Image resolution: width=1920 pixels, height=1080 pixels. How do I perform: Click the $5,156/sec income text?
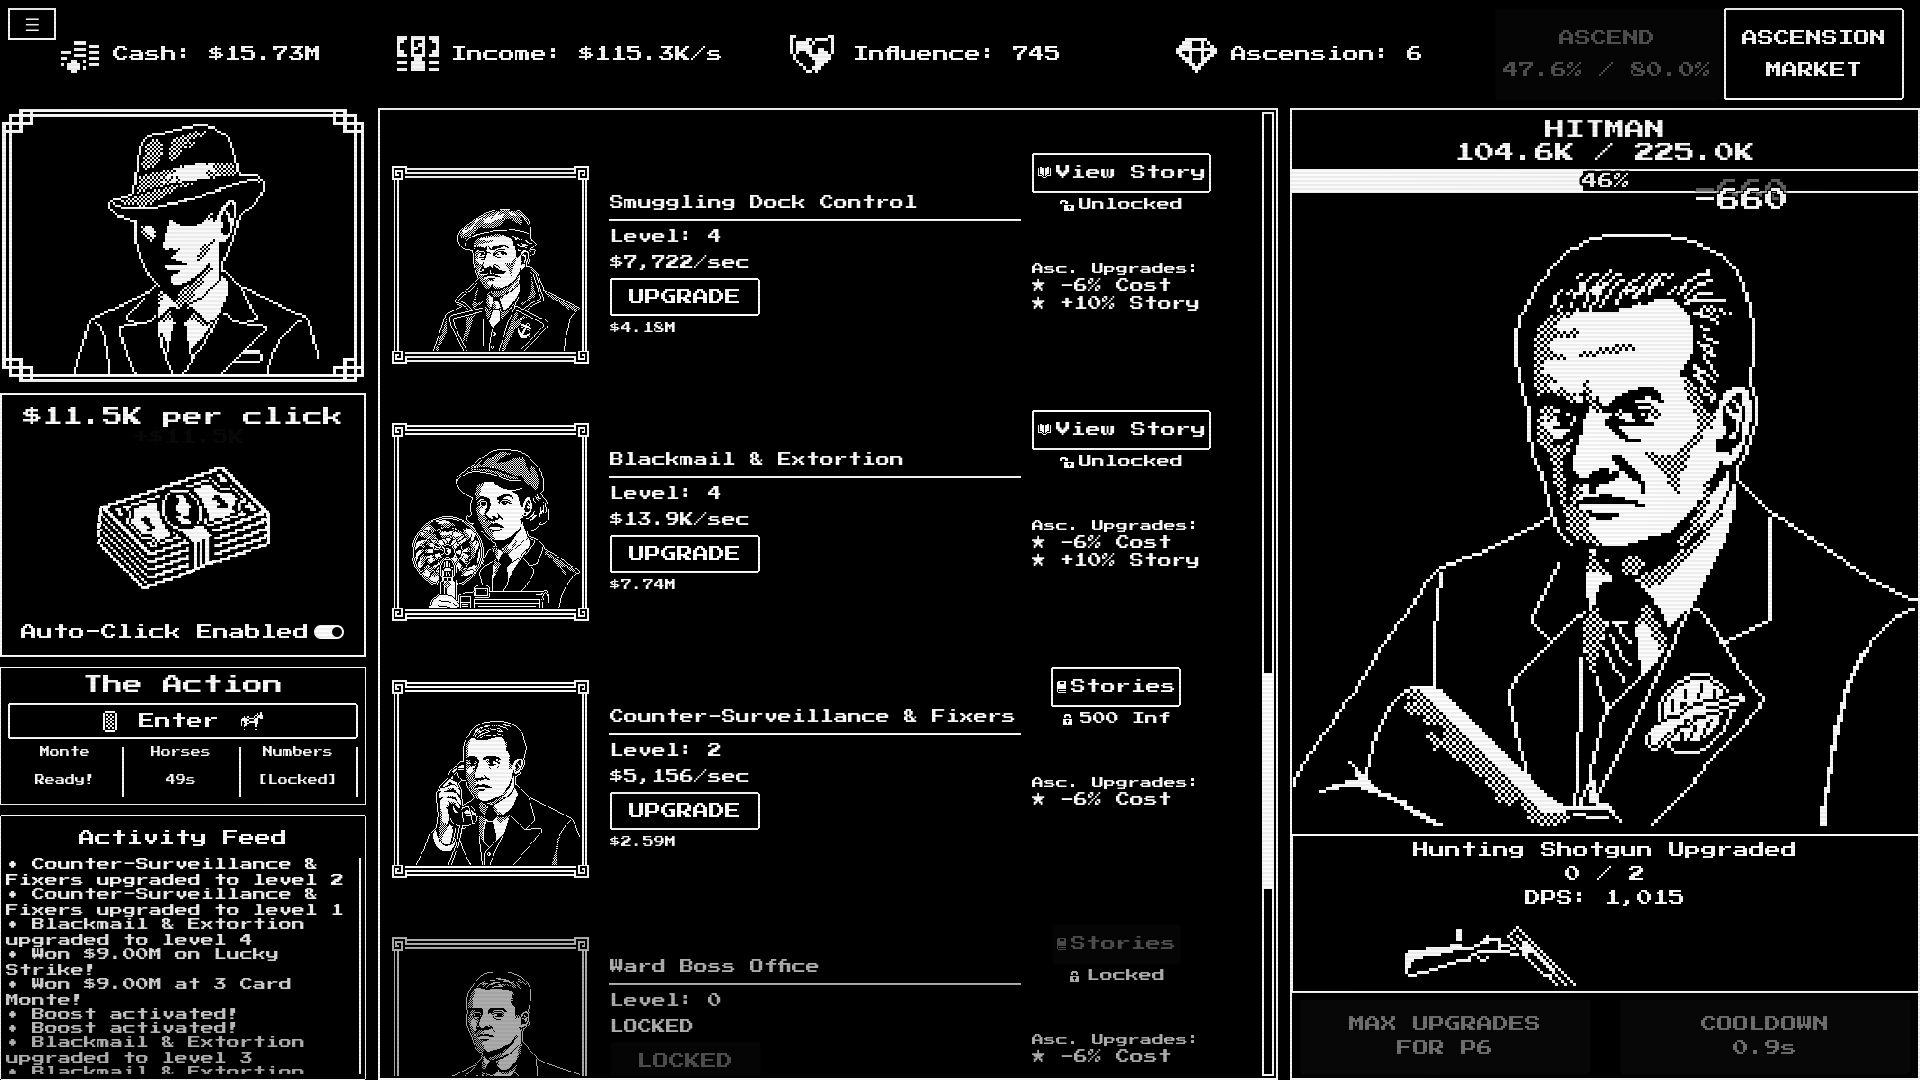tap(679, 776)
